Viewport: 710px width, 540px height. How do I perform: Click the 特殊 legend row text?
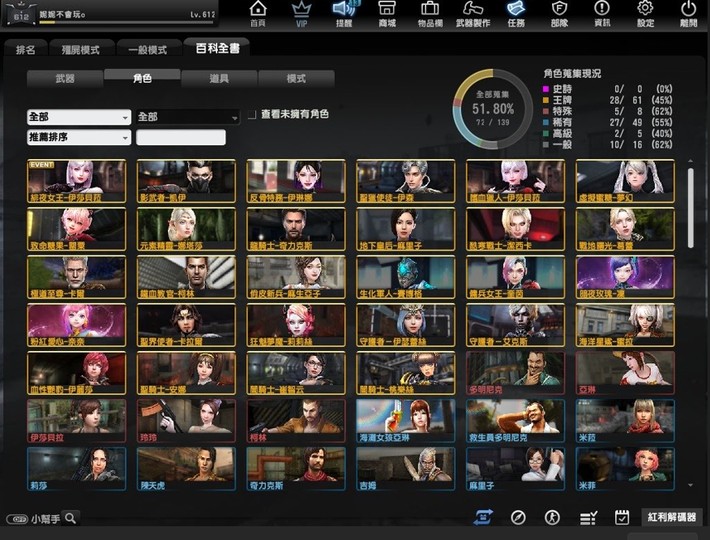click(x=562, y=111)
